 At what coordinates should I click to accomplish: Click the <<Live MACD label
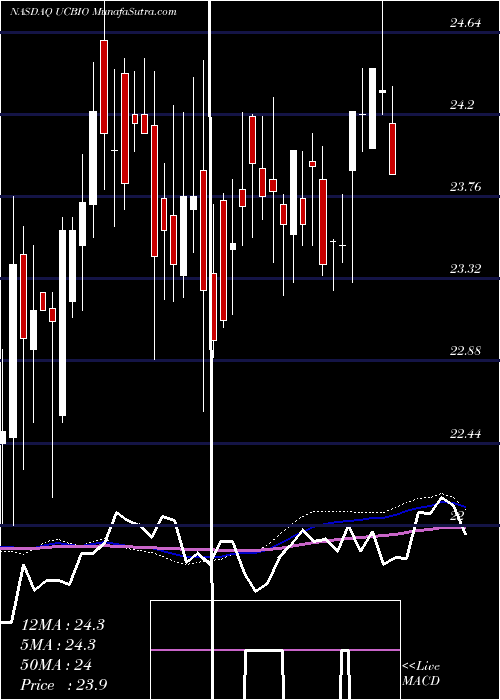click(421, 673)
